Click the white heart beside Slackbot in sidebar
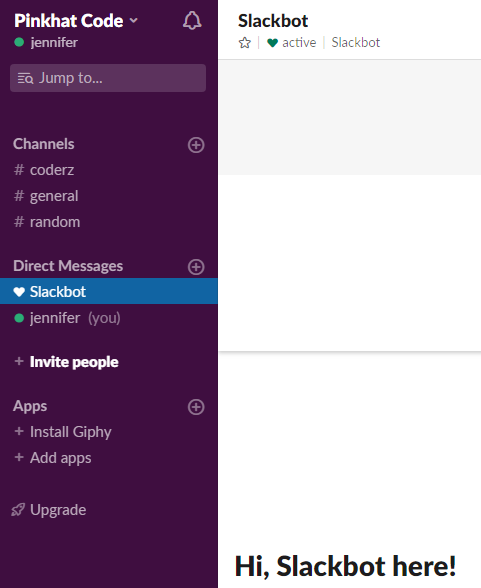The width and height of the screenshot is (481, 588). pos(19,292)
